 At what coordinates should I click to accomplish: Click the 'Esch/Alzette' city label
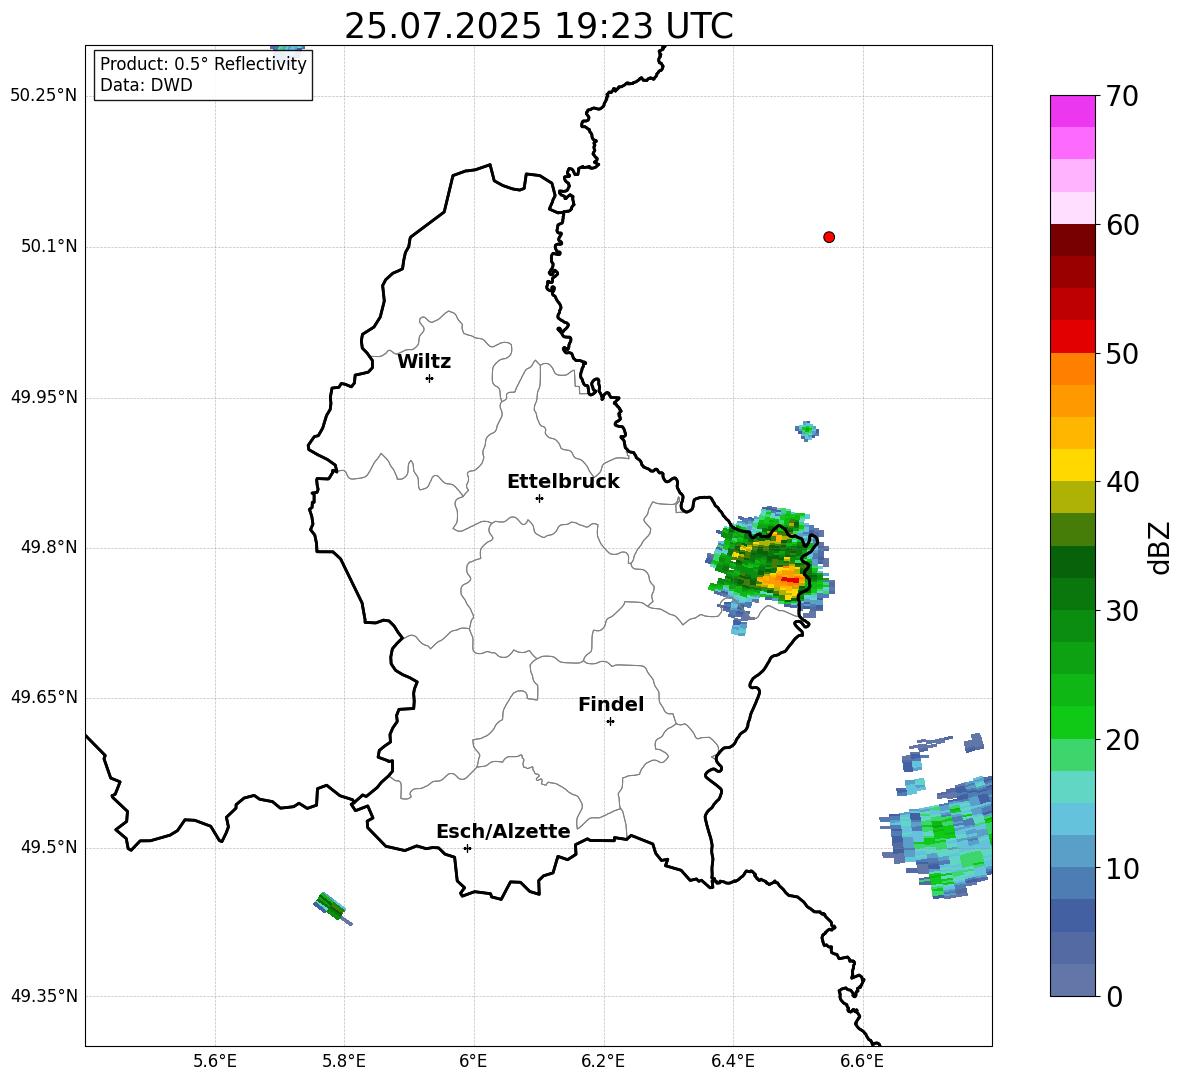click(503, 831)
